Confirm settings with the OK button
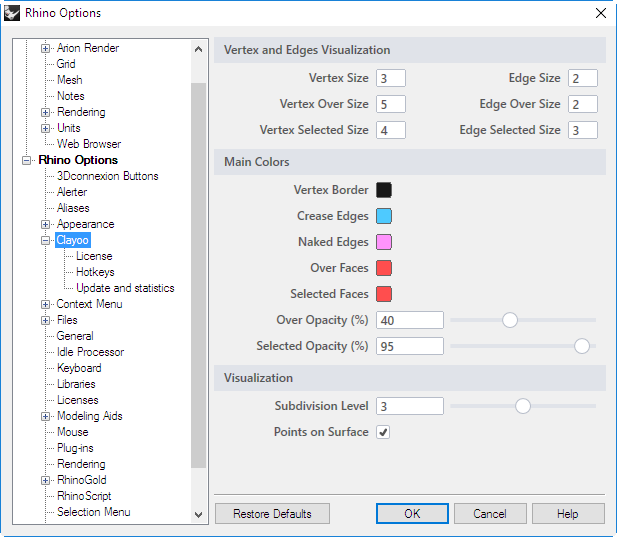The width and height of the screenshot is (617, 537). click(412, 514)
